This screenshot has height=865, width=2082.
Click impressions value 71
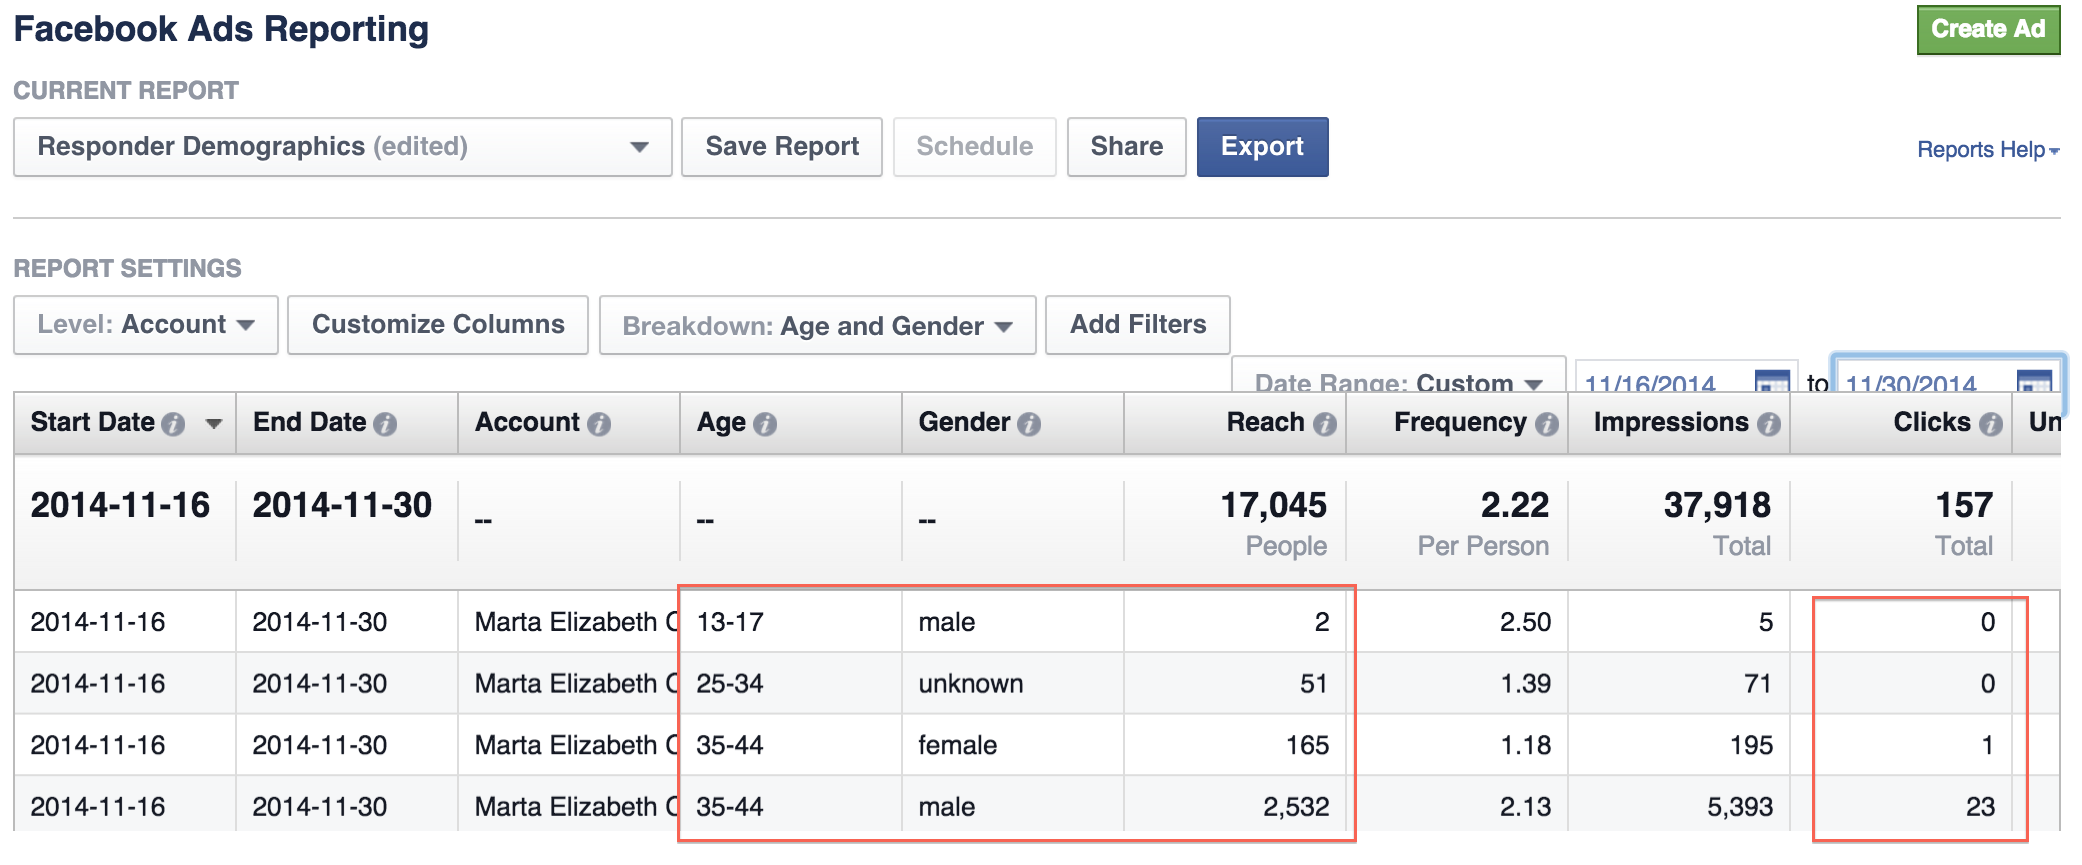coord(1758,684)
